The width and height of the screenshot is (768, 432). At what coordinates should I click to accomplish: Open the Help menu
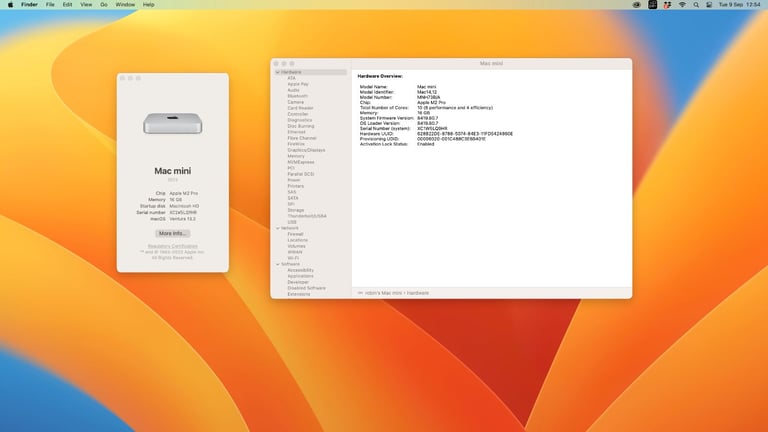(148, 4)
